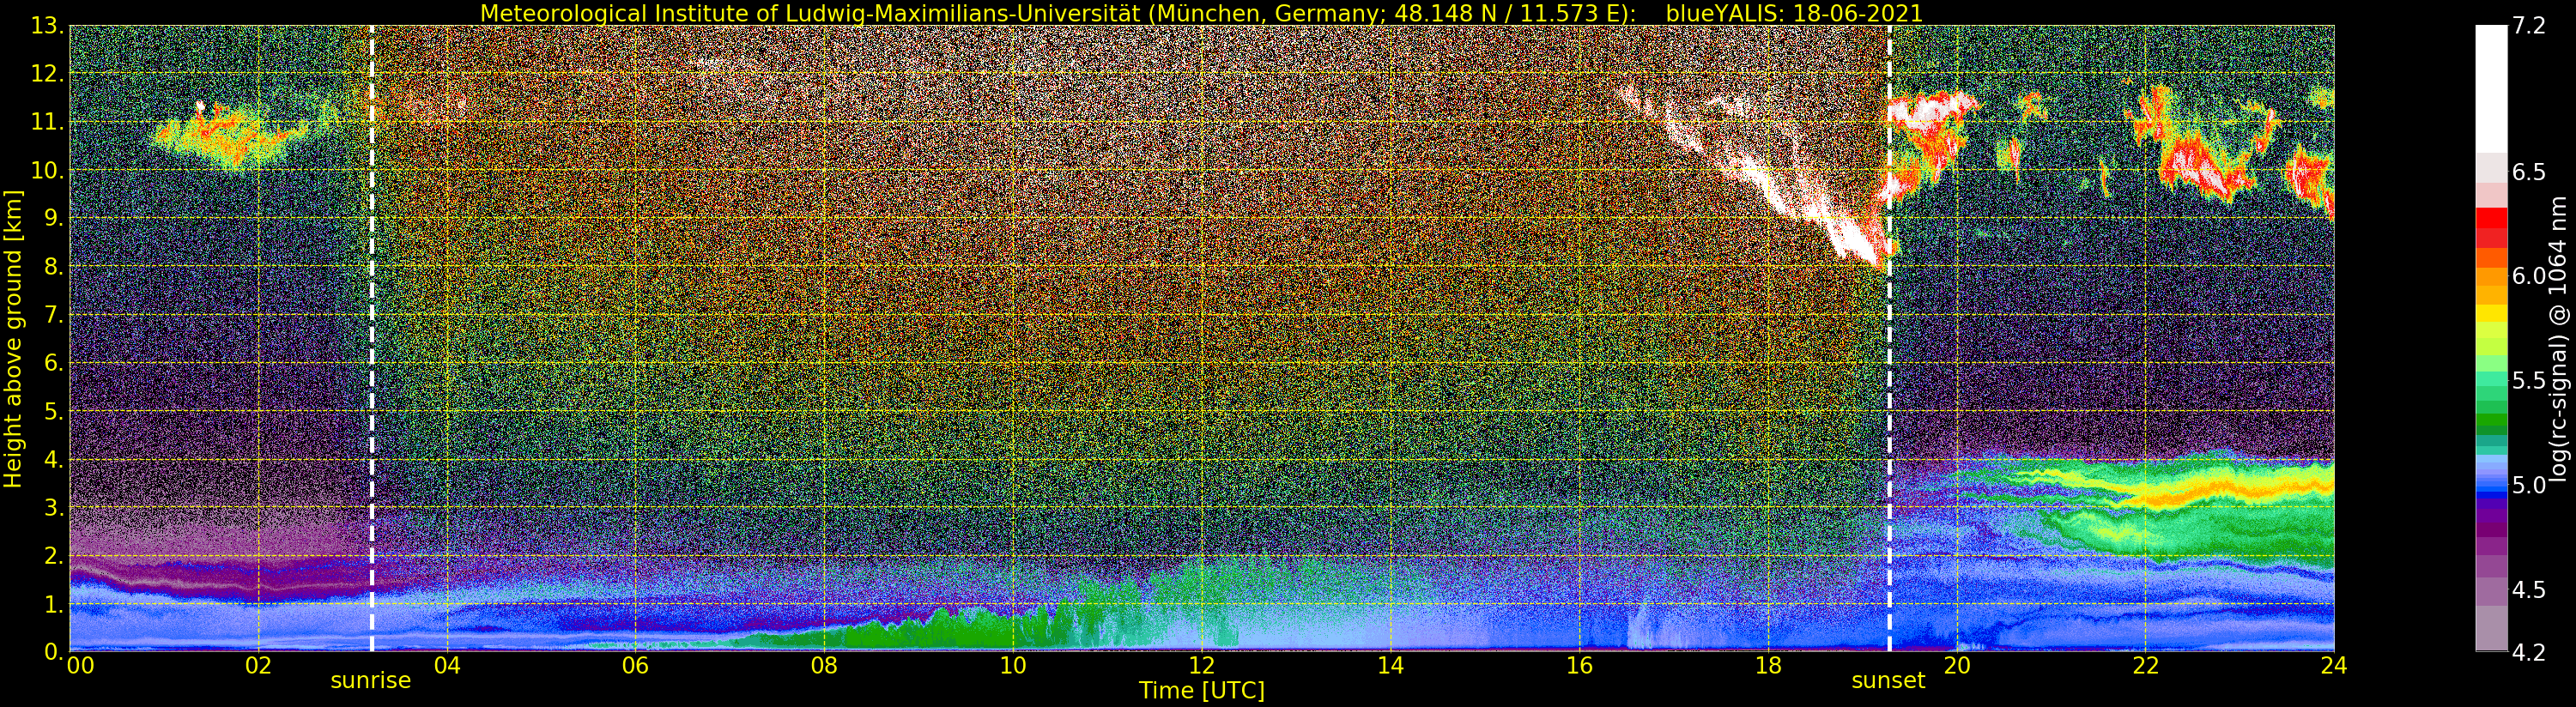The width and height of the screenshot is (2576, 707).
Task: Select the white dashed sunrise marker line
Action: tap(372, 338)
